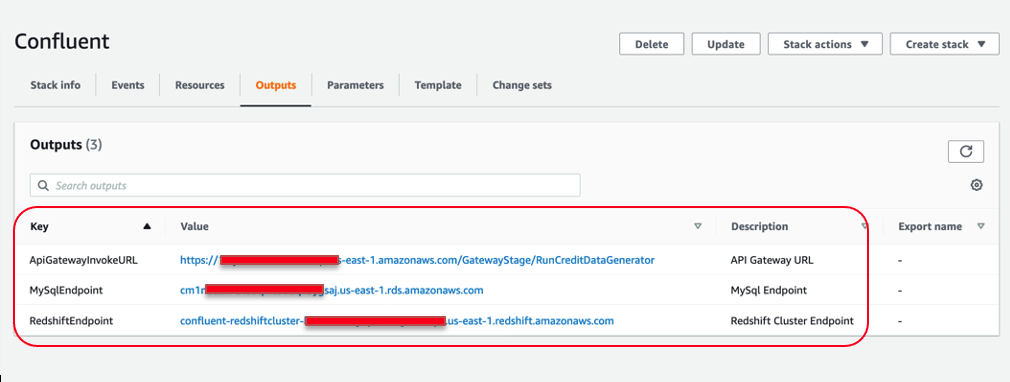Image resolution: width=1010 pixels, height=382 pixels.
Task: Open the MySql endpoint rds link
Action: (332, 291)
